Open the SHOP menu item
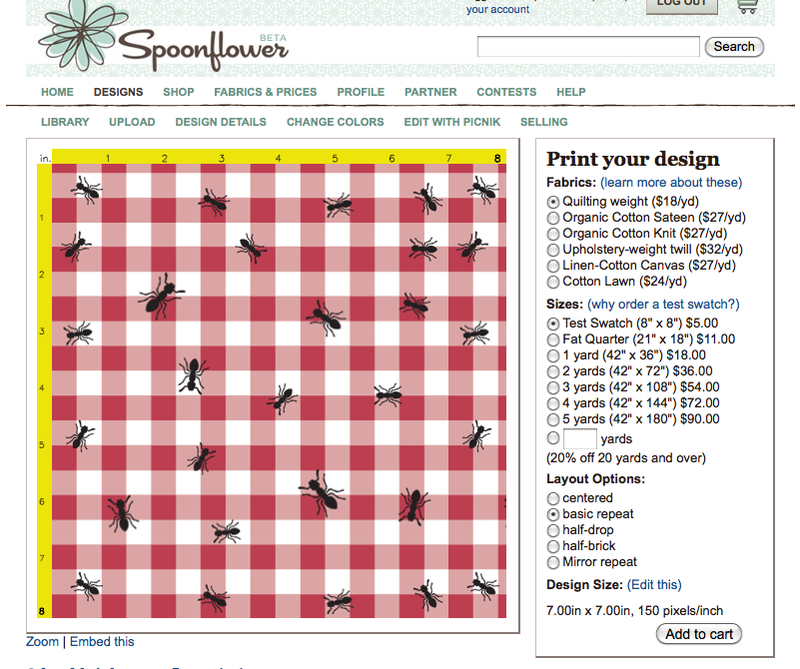The image size is (800, 669). pos(179,92)
